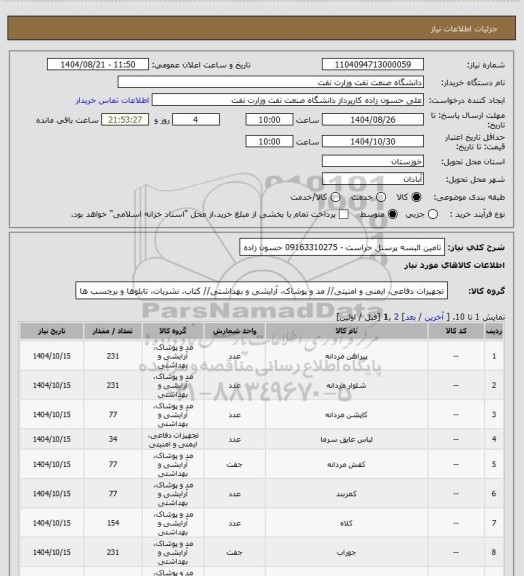The height and width of the screenshot is (576, 524).
Task: Open the اطلاعات تماس خریدار link
Action: point(112,100)
